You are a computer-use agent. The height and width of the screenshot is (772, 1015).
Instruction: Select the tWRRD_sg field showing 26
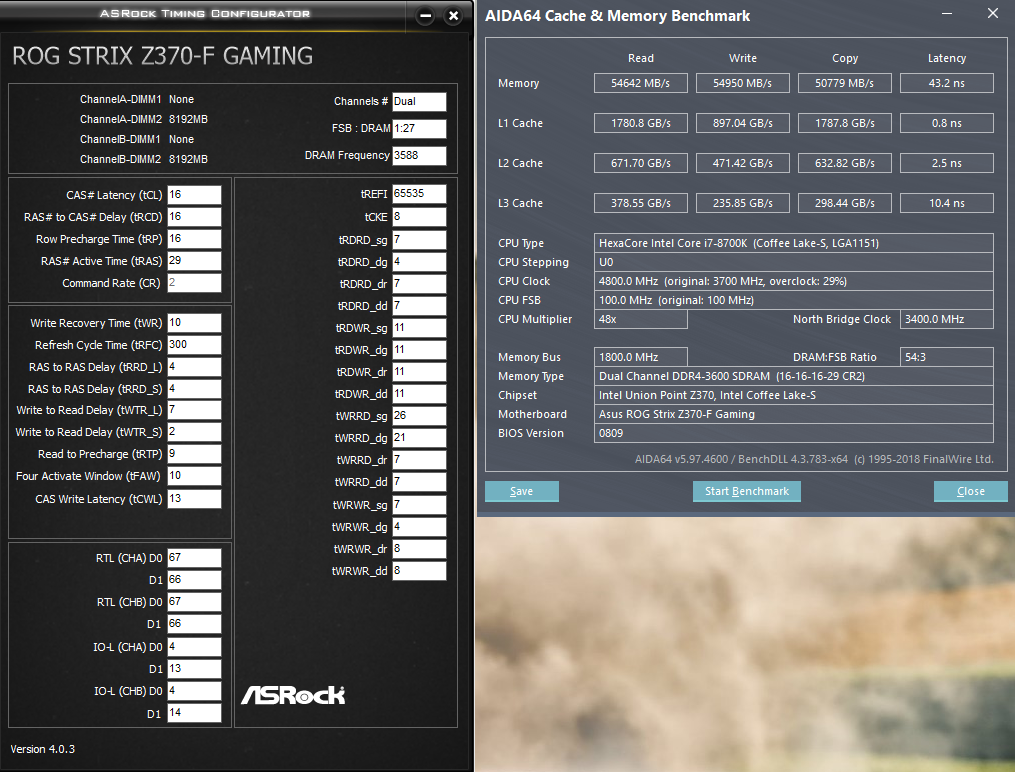point(419,416)
